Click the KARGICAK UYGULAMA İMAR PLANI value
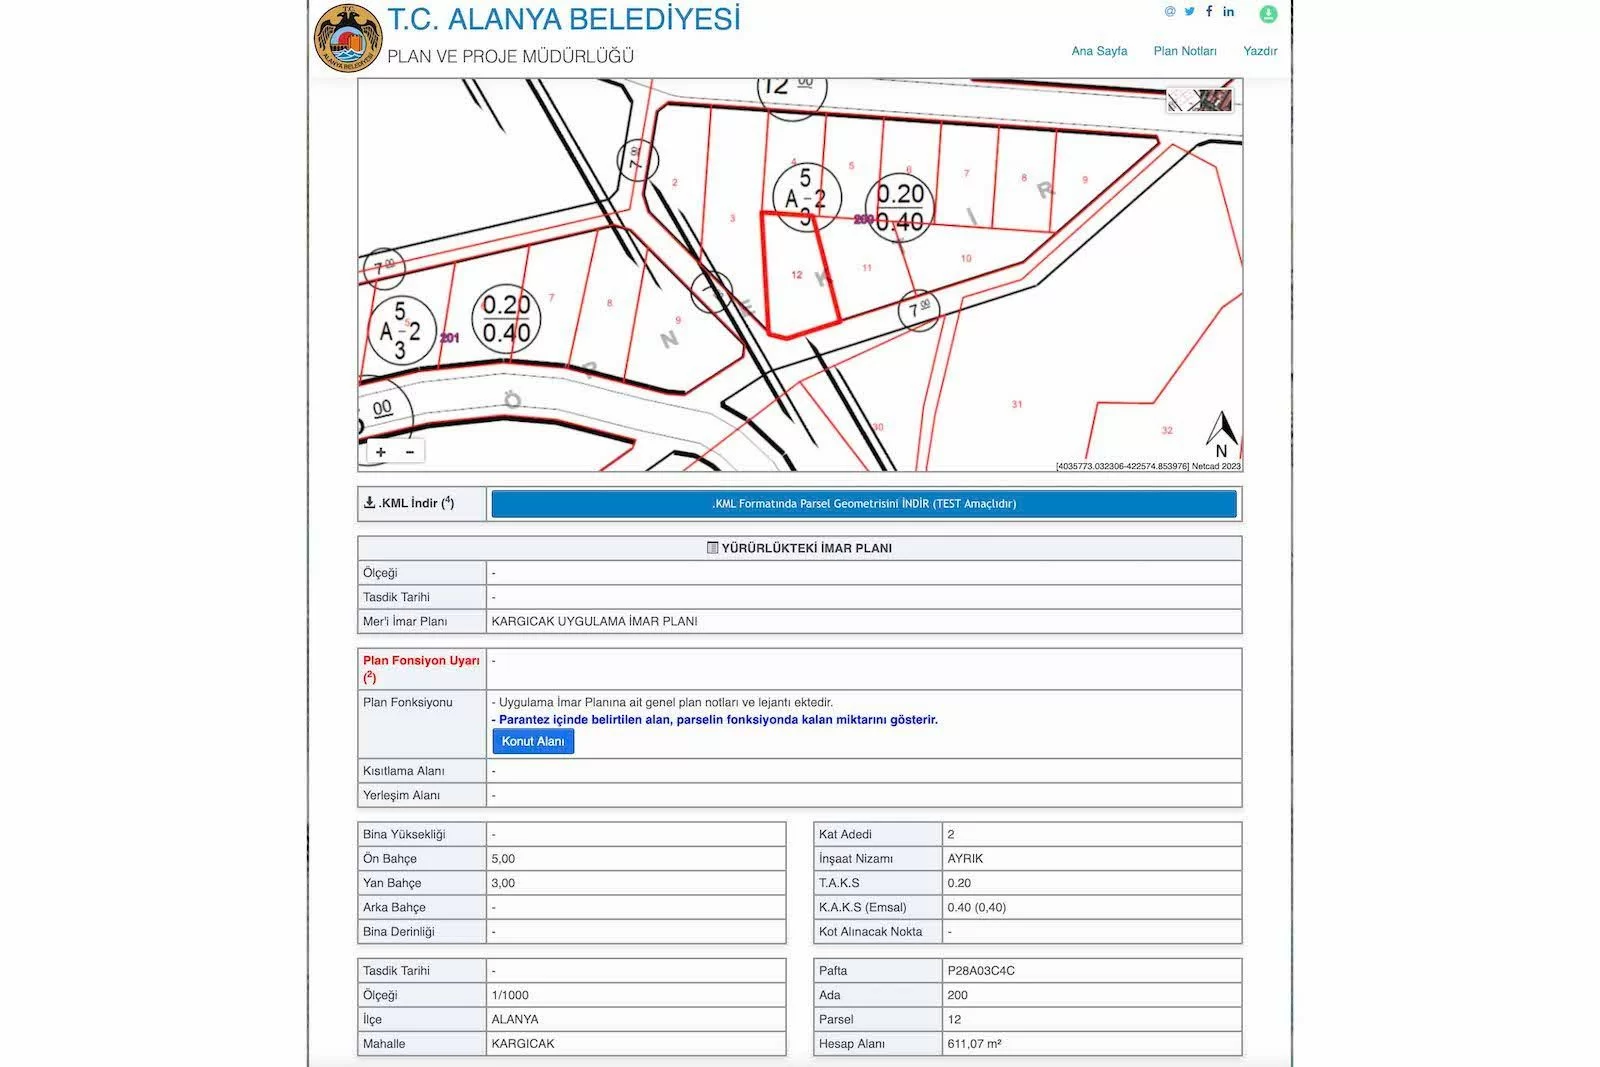This screenshot has height=1067, width=1600. point(594,621)
